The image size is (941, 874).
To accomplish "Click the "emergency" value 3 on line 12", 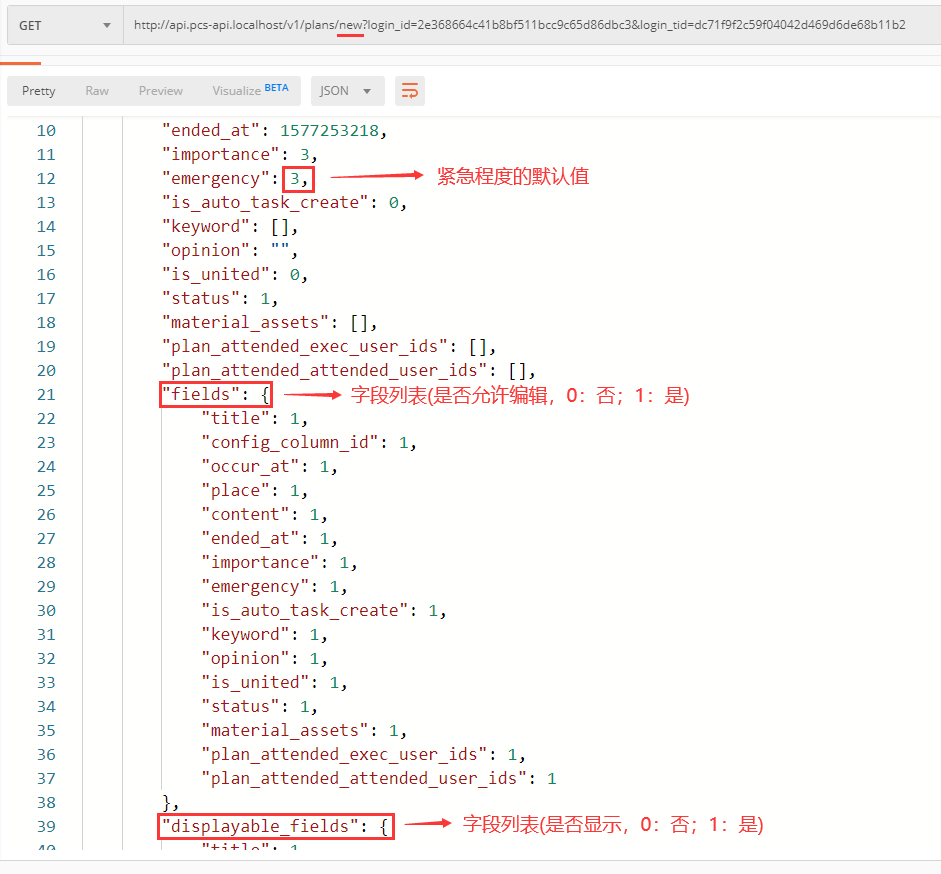I will pyautogui.click(x=295, y=179).
